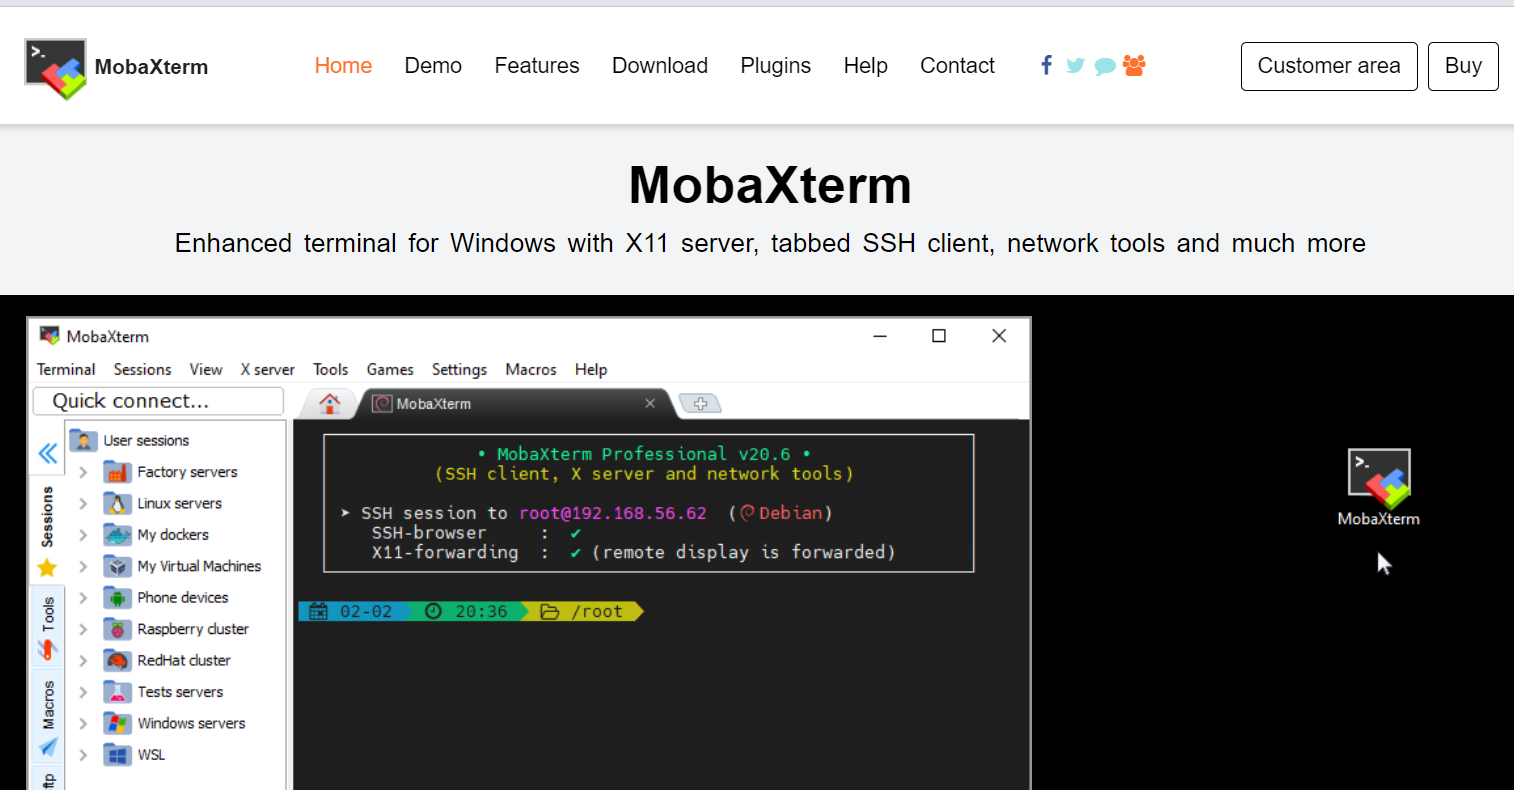Viewport: 1514px width, 790px height.
Task: Open the Sessions menu in the menu bar
Action: [142, 369]
